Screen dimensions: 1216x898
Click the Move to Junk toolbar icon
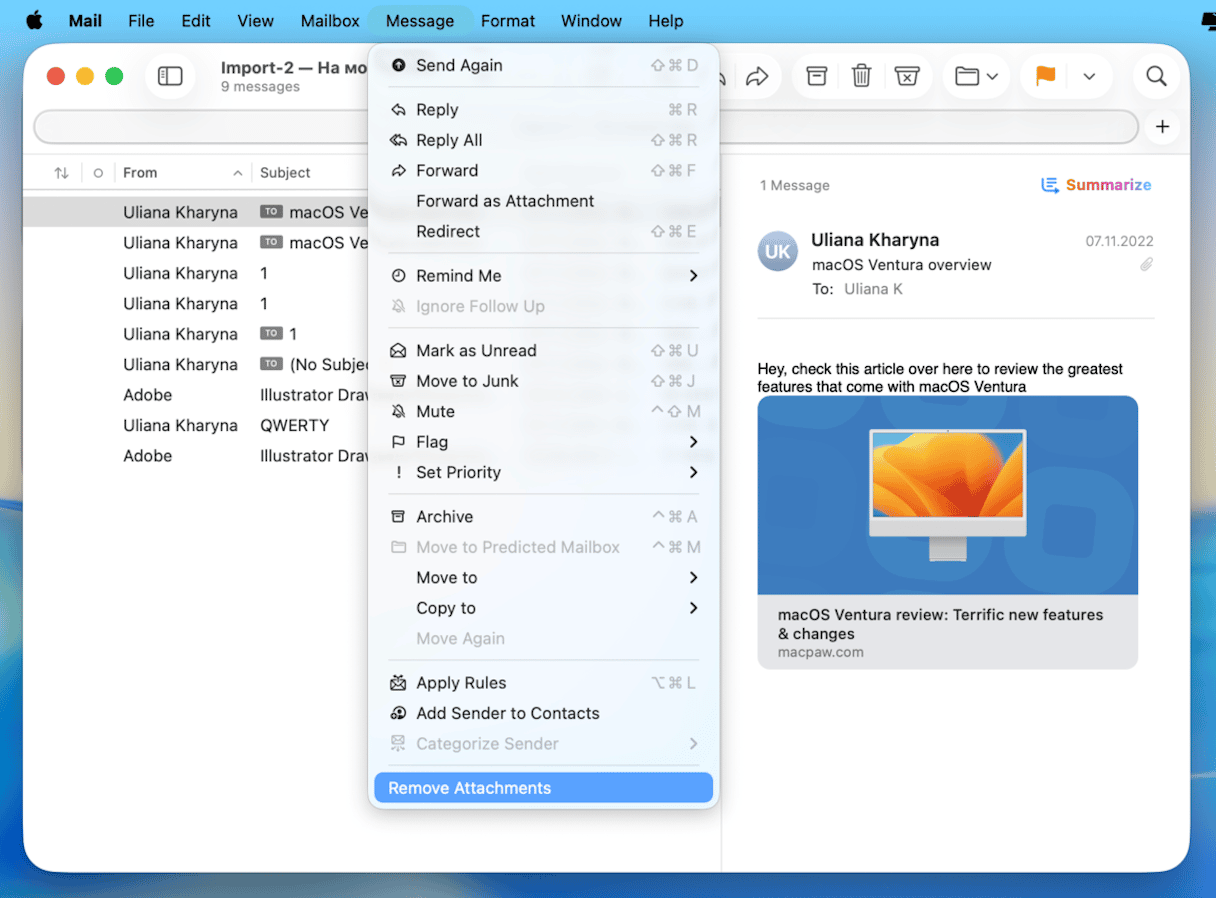pos(907,76)
